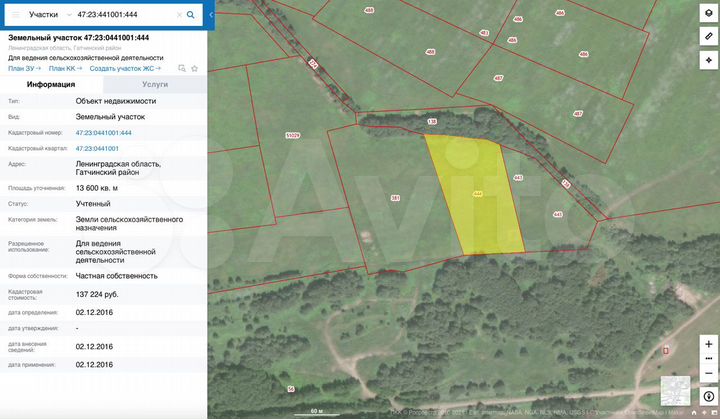Select the ruler measurement tool
This screenshot has height=419, width=720.
coord(708,34)
